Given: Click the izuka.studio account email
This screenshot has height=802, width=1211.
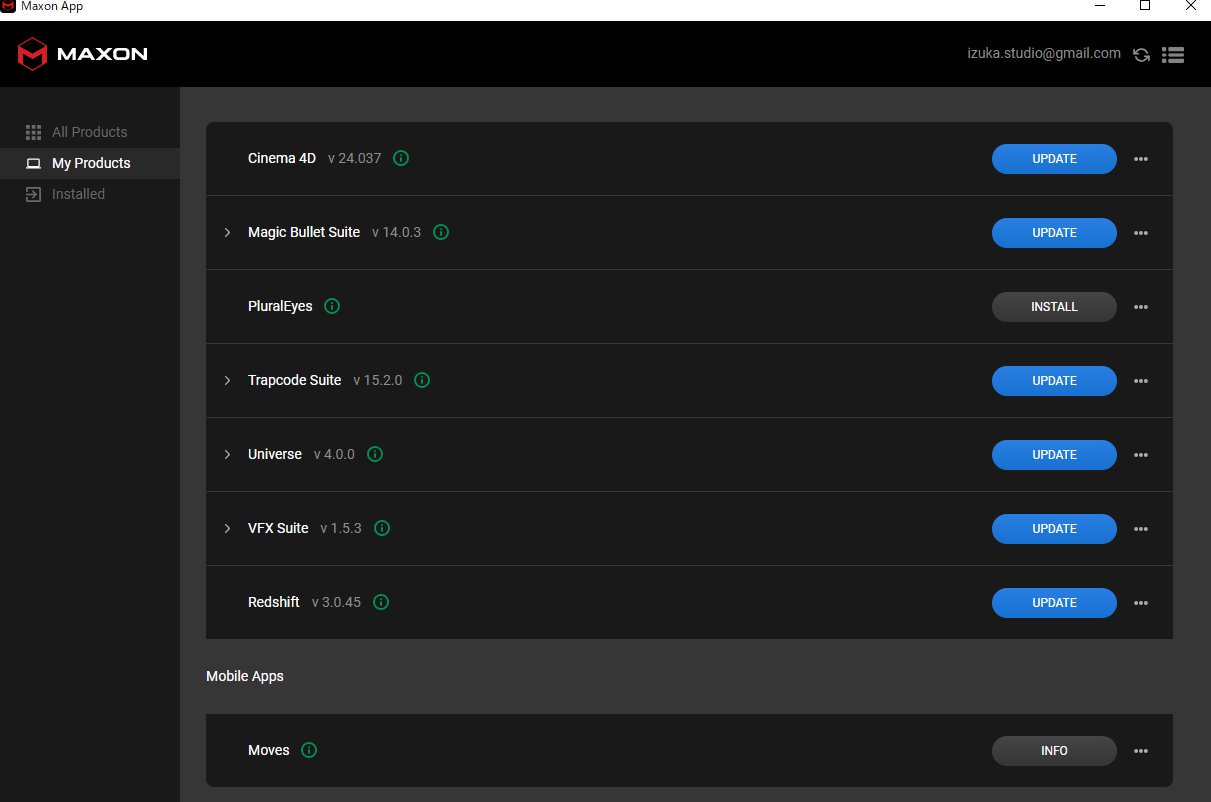Looking at the screenshot, I should 1044,53.
